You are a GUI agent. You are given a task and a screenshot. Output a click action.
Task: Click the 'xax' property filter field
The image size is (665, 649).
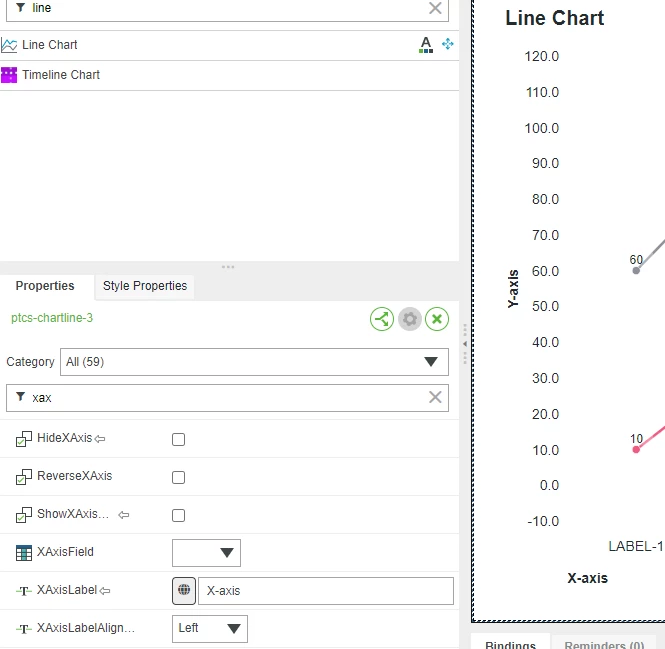pos(227,398)
